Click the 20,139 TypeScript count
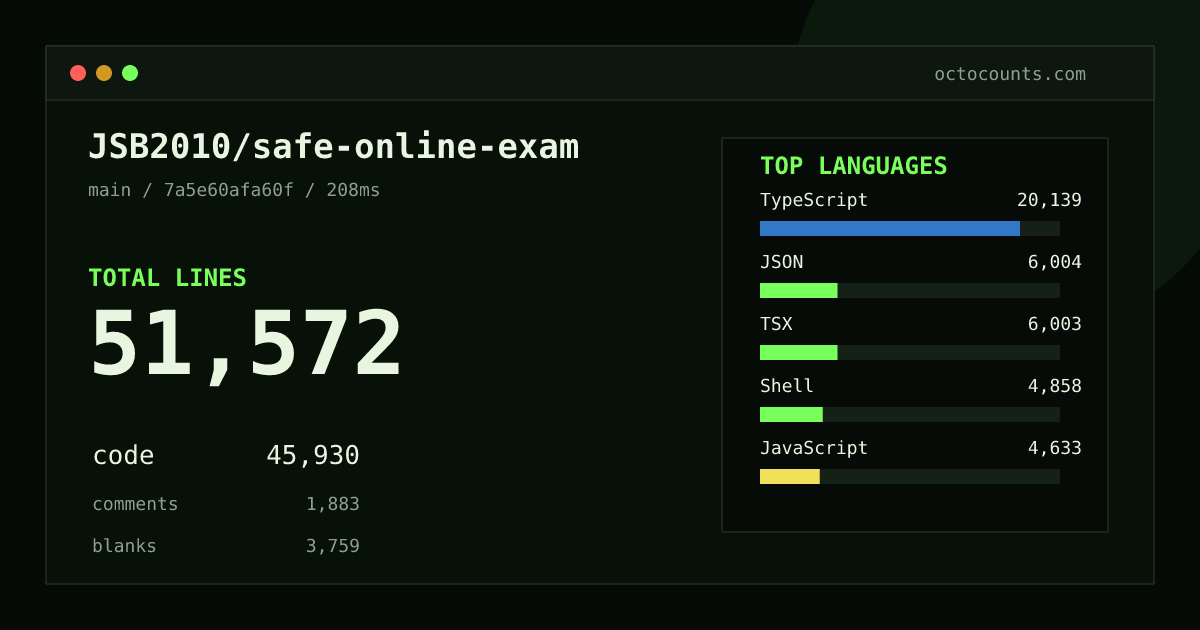Image resolution: width=1200 pixels, height=630 pixels. pos(1049,200)
